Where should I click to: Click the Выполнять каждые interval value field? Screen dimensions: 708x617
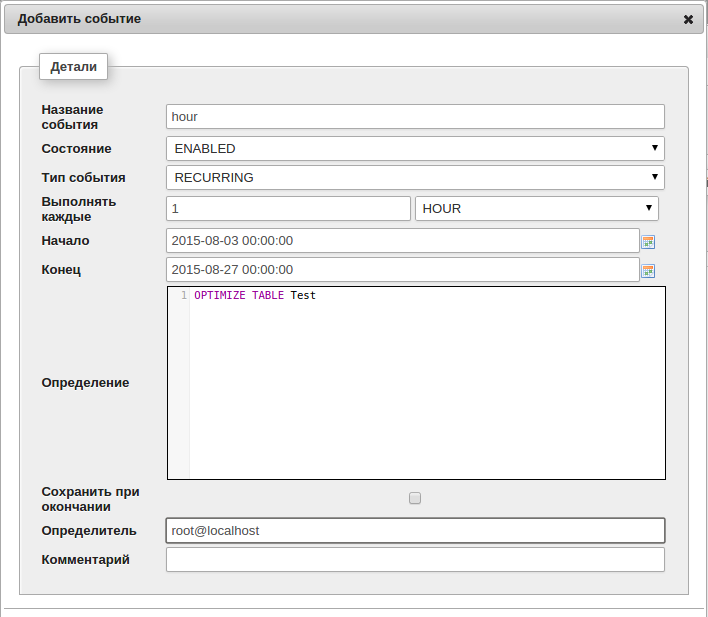(x=288, y=209)
